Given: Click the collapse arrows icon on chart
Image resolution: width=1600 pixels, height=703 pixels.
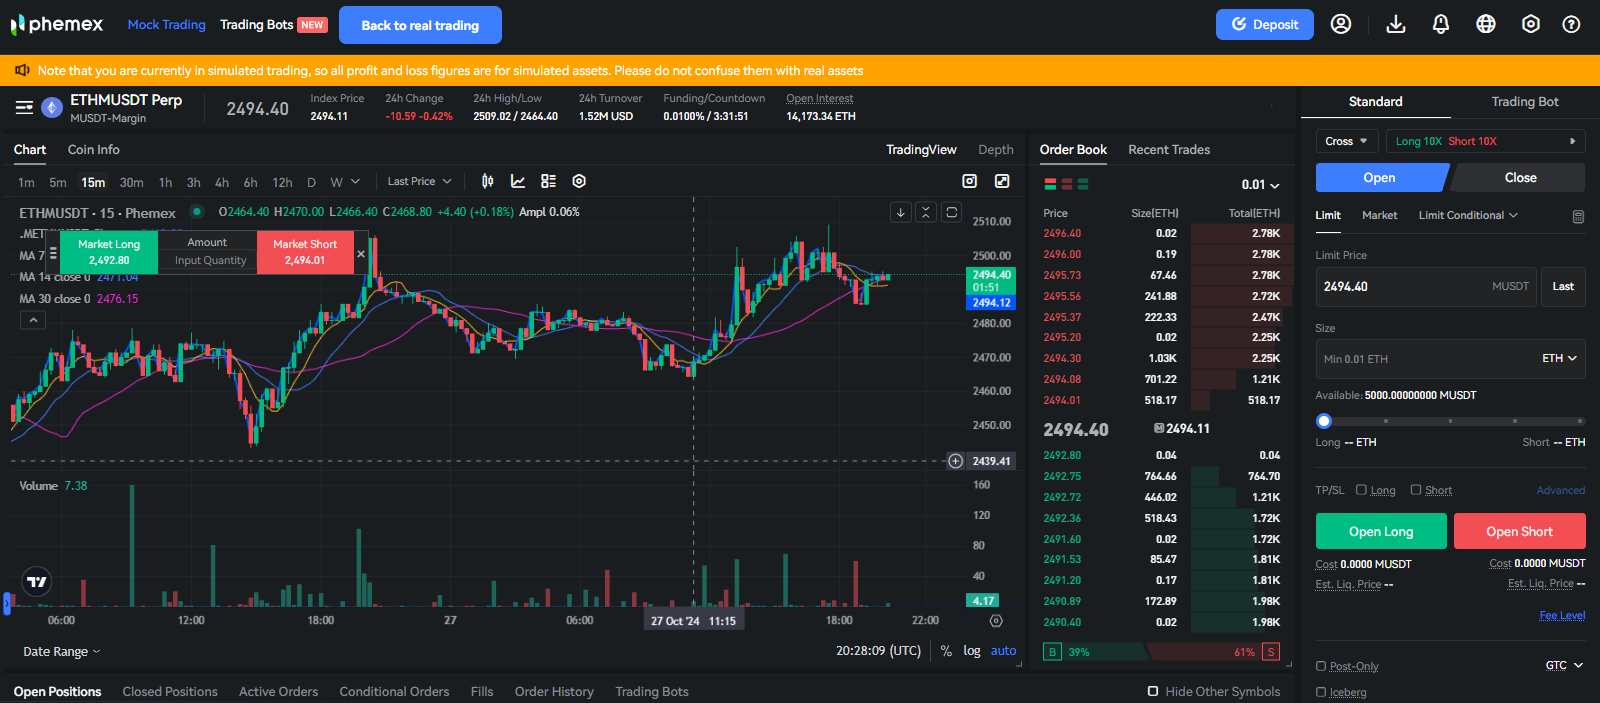Looking at the screenshot, I should (x=926, y=212).
